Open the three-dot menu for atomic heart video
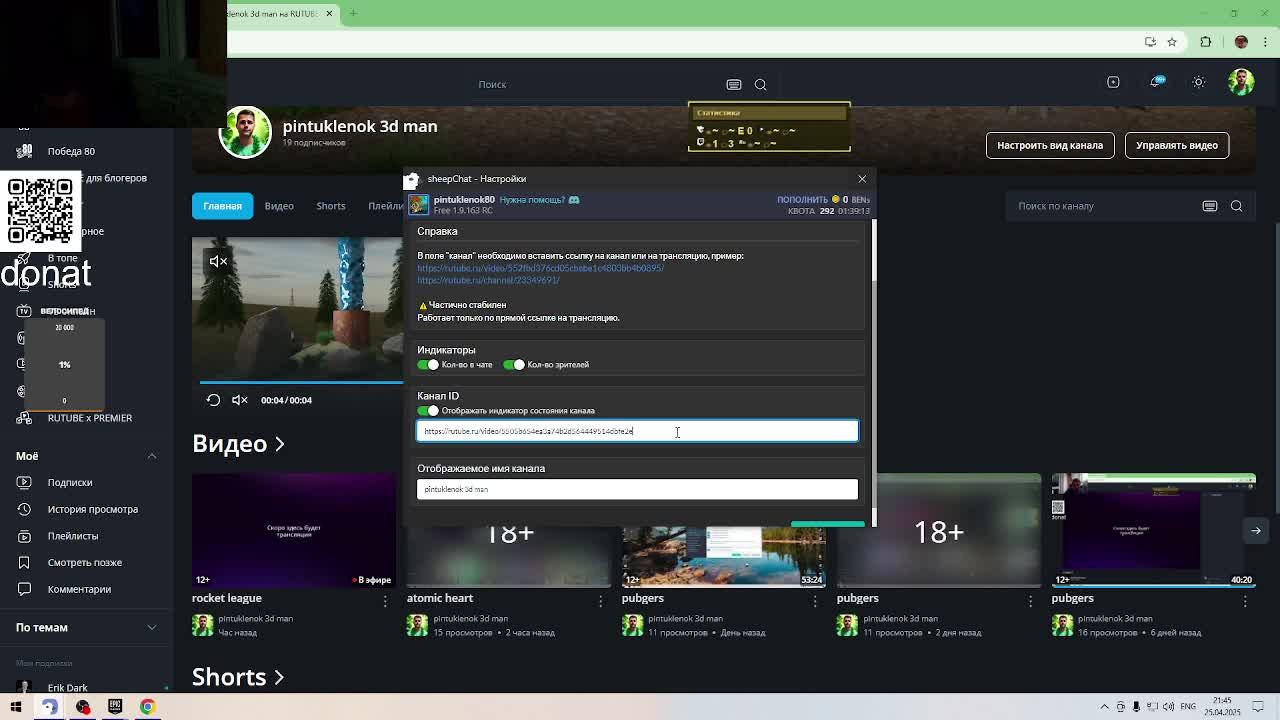This screenshot has height=720, width=1280. pyautogui.click(x=600, y=600)
